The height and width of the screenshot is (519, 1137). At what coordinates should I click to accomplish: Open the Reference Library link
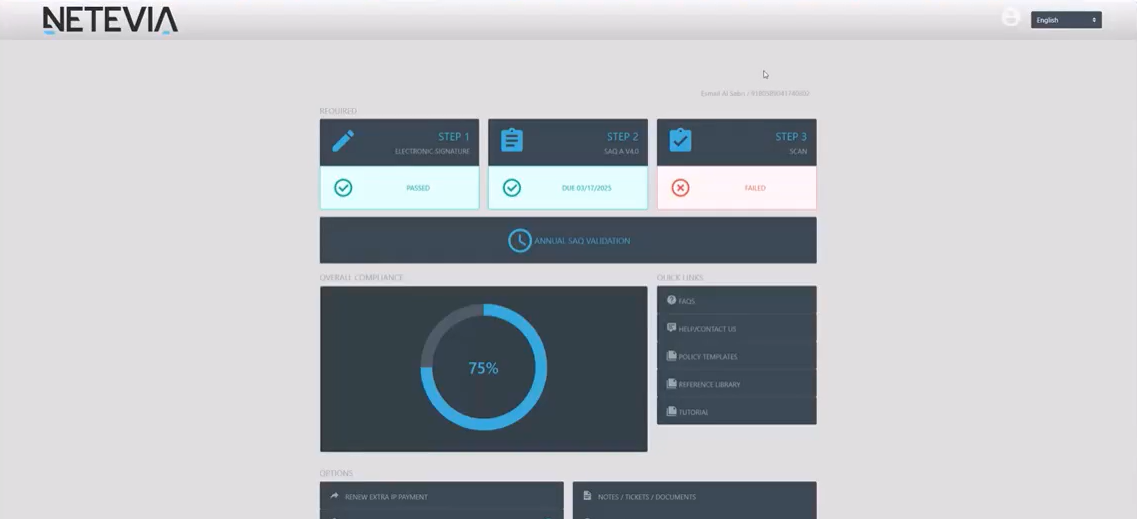pyautogui.click(x=737, y=383)
